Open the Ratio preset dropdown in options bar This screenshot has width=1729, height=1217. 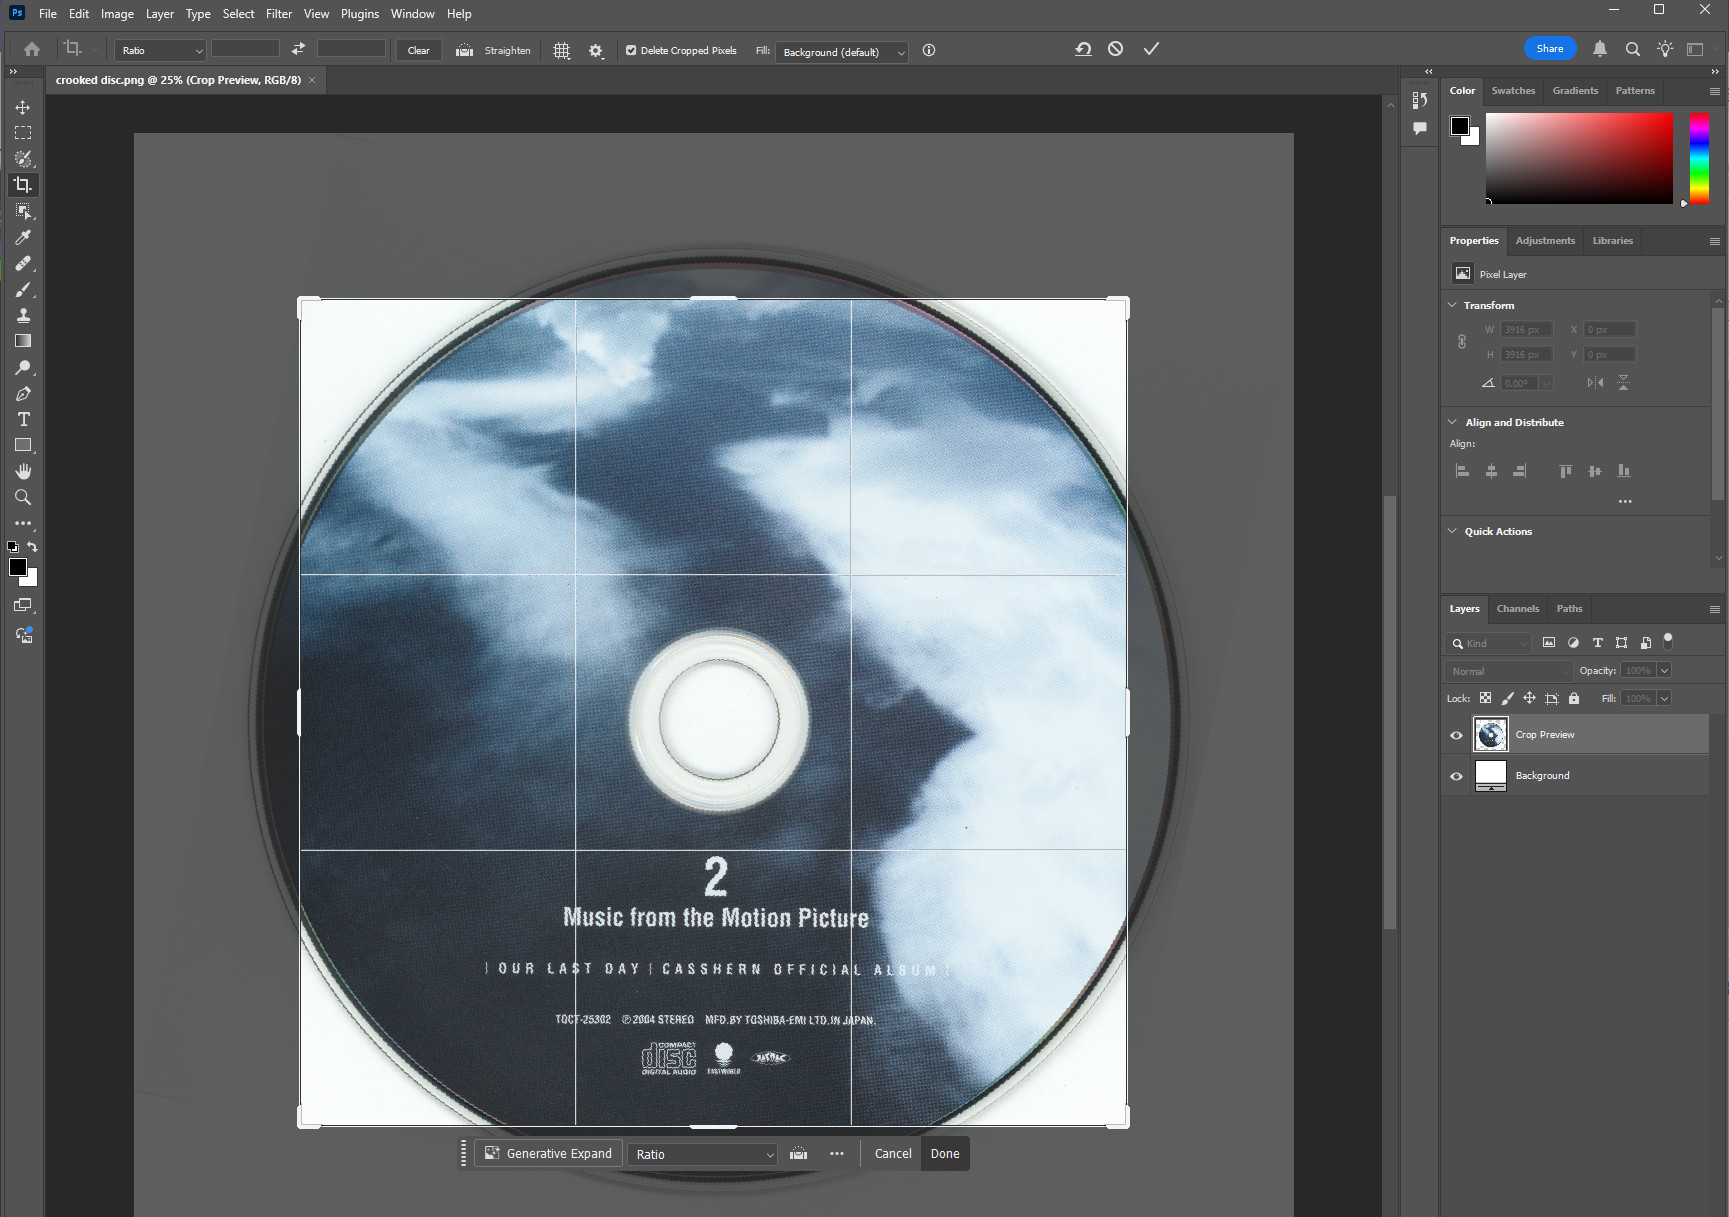pyautogui.click(x=160, y=50)
